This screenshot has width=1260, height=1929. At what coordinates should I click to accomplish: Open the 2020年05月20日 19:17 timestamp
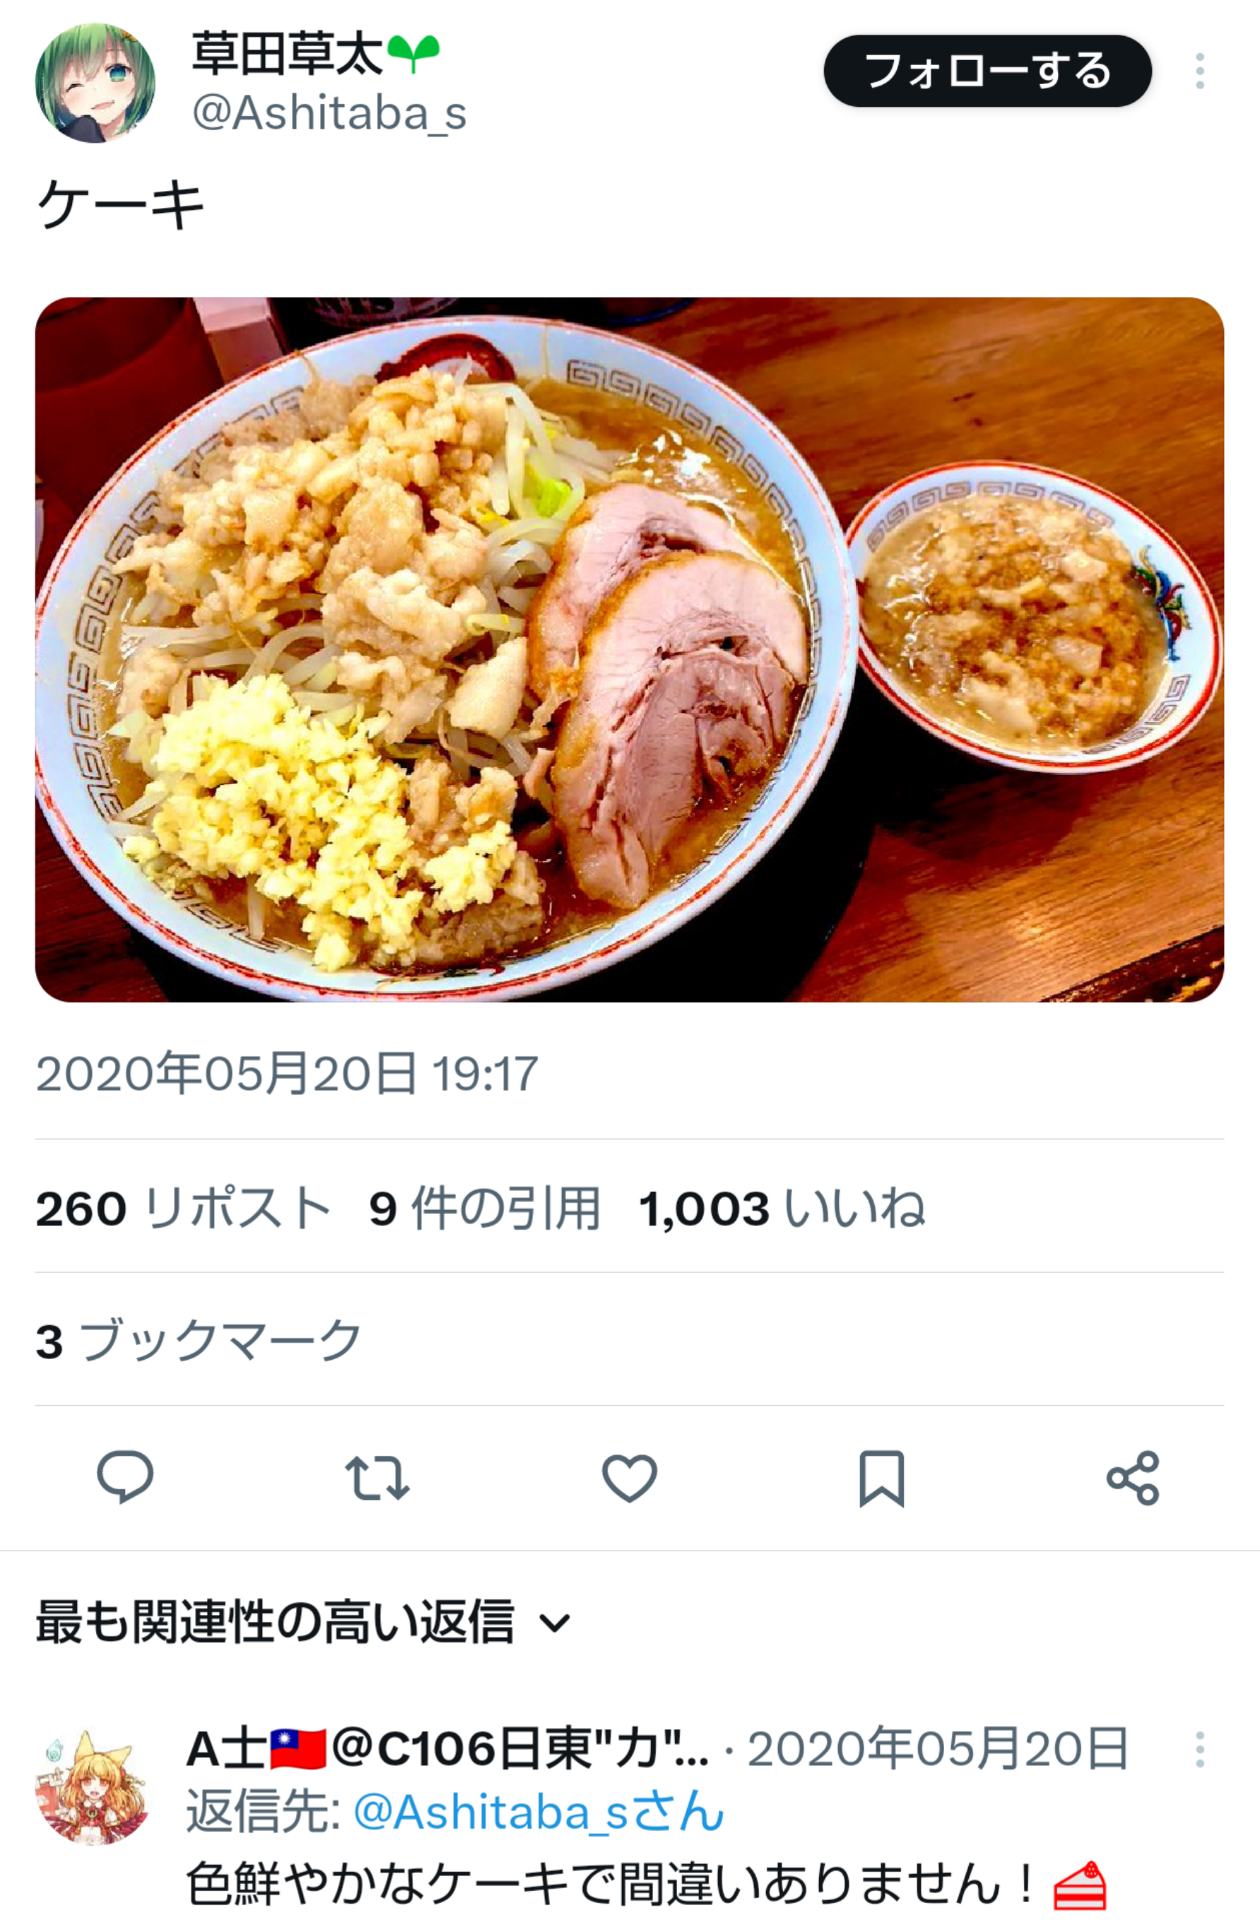coord(287,1074)
